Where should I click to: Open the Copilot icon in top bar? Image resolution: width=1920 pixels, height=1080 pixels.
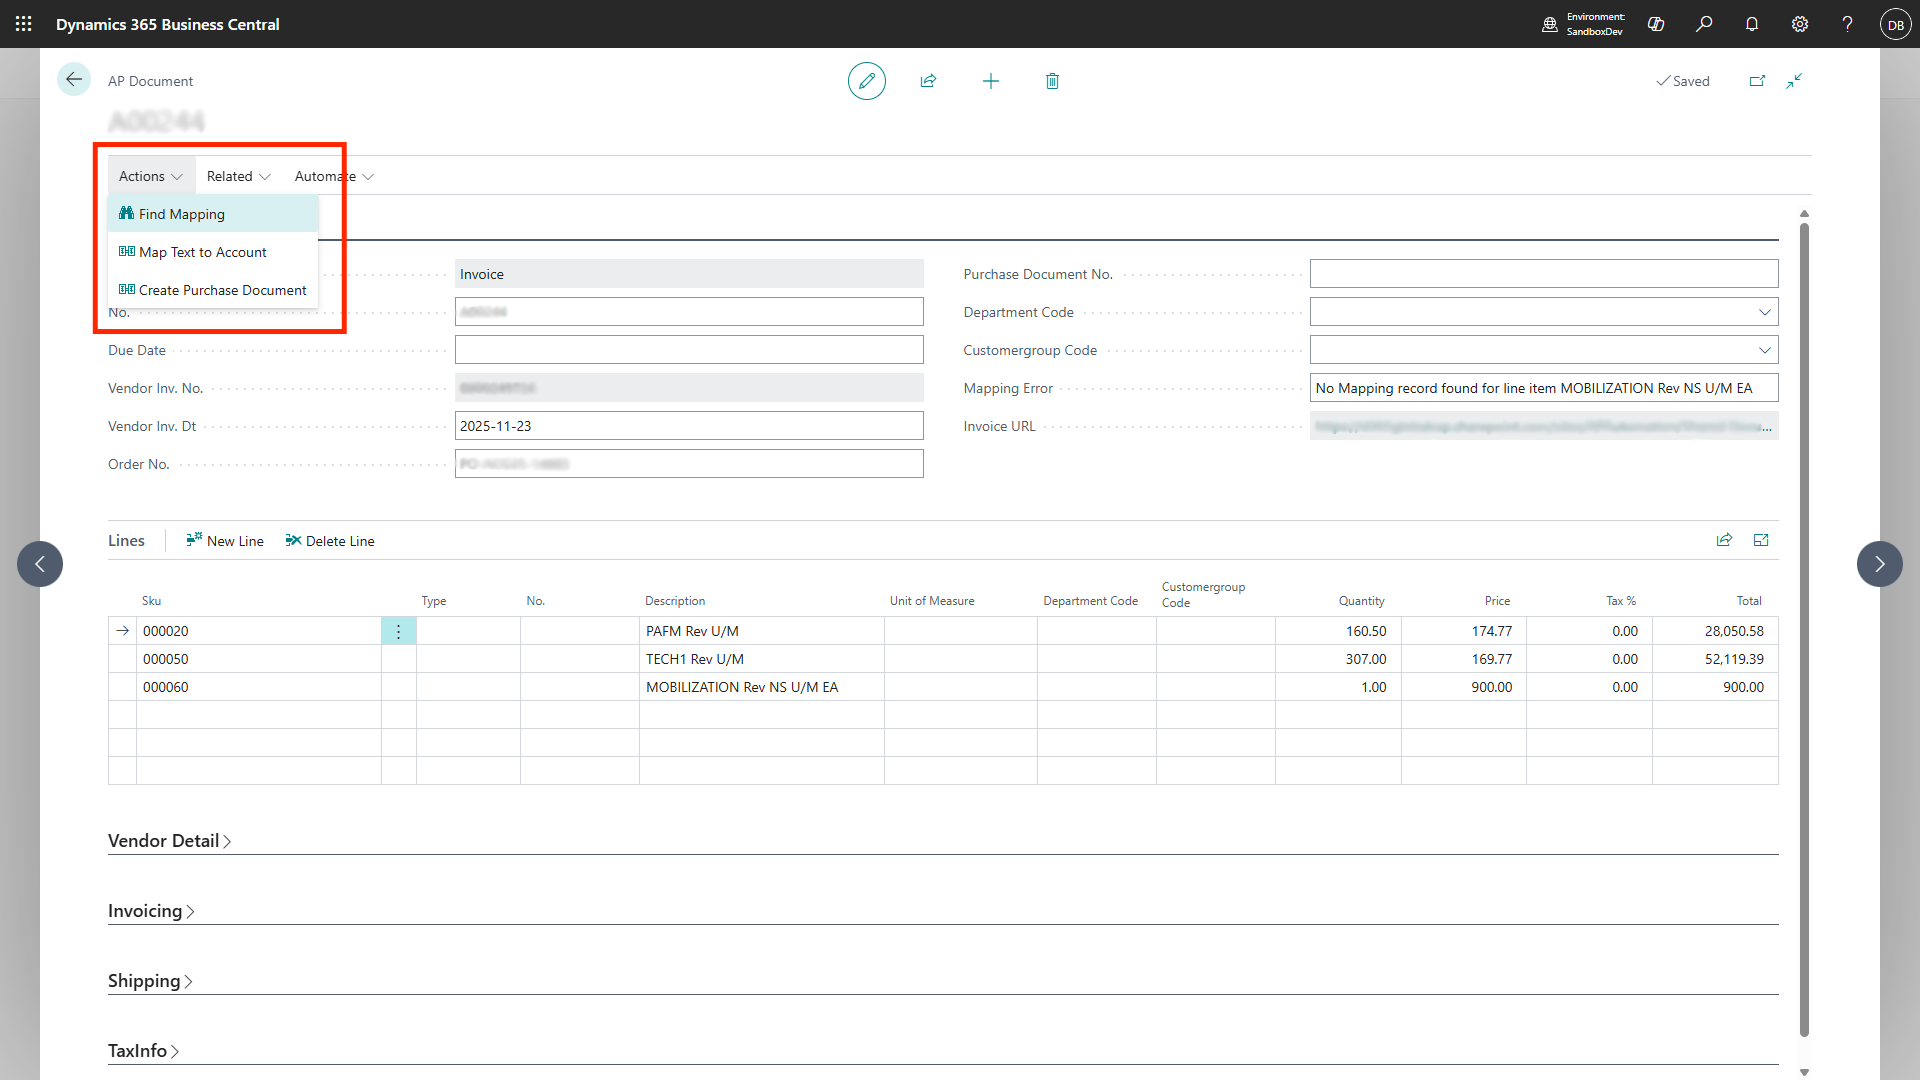click(x=1656, y=24)
